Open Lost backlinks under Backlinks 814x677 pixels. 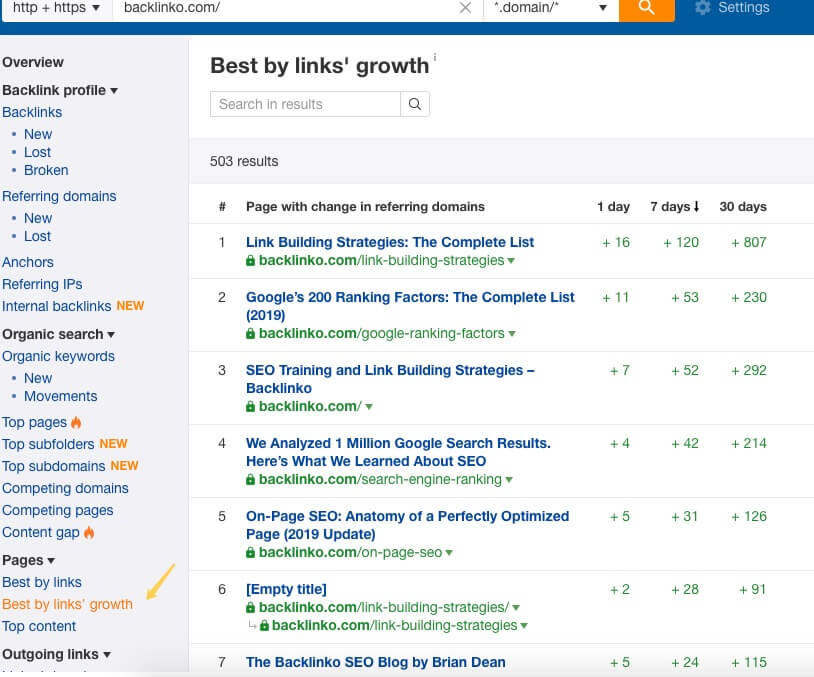tap(37, 152)
